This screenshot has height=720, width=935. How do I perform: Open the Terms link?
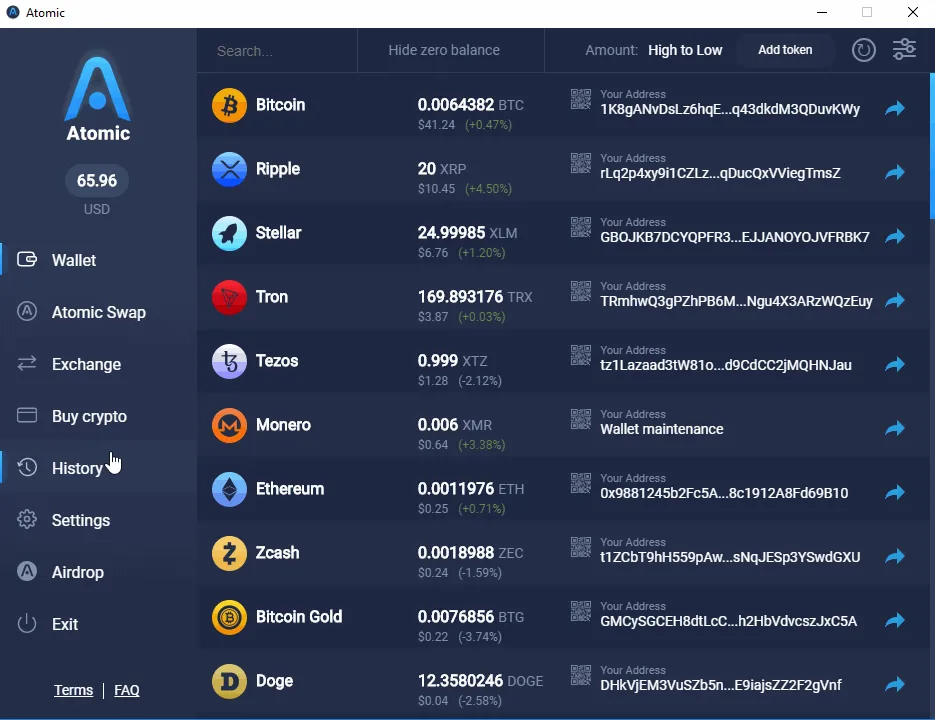[73, 690]
